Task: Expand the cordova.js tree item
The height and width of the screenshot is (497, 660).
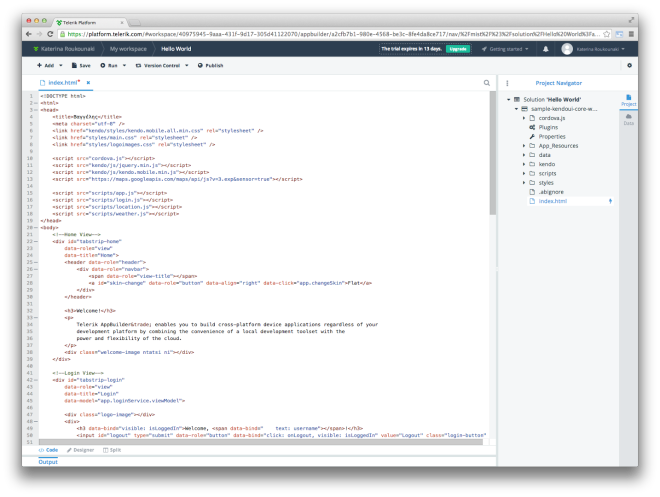Action: pos(524,118)
